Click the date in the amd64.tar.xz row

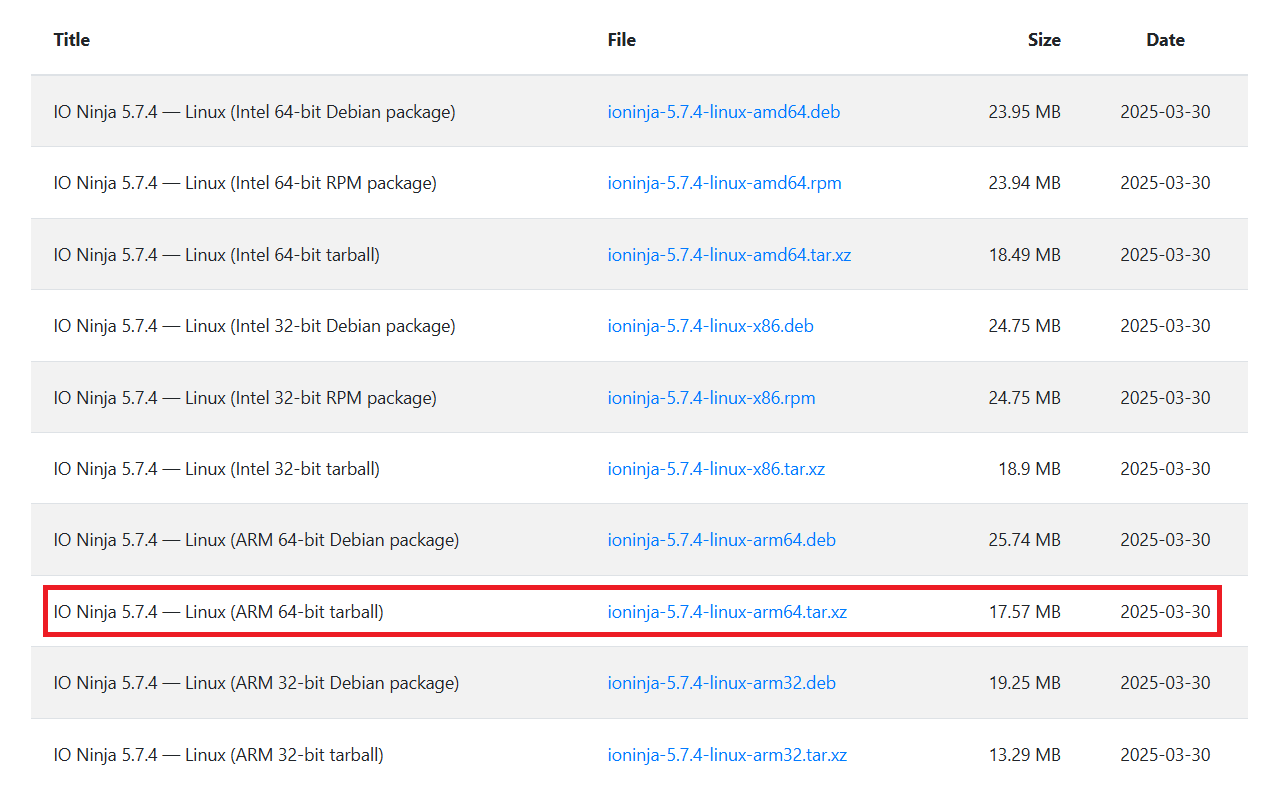1165,255
